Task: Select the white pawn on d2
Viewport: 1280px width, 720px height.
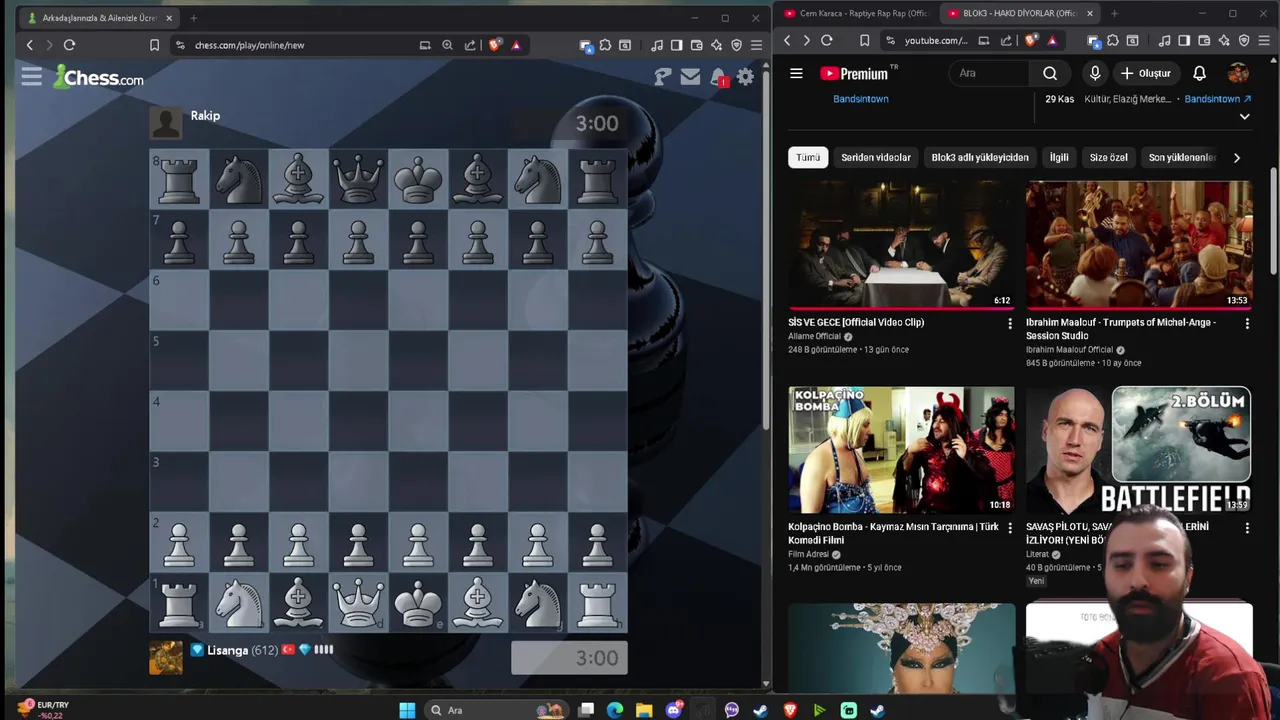Action: click(x=358, y=543)
